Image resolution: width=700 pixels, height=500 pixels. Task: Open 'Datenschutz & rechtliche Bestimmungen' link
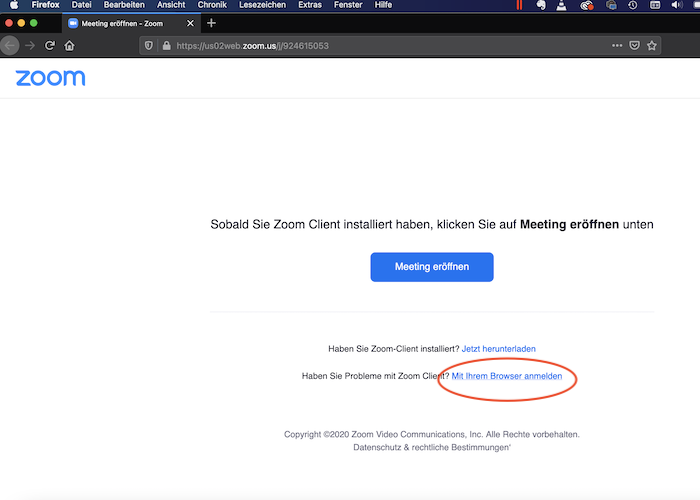coord(432,448)
